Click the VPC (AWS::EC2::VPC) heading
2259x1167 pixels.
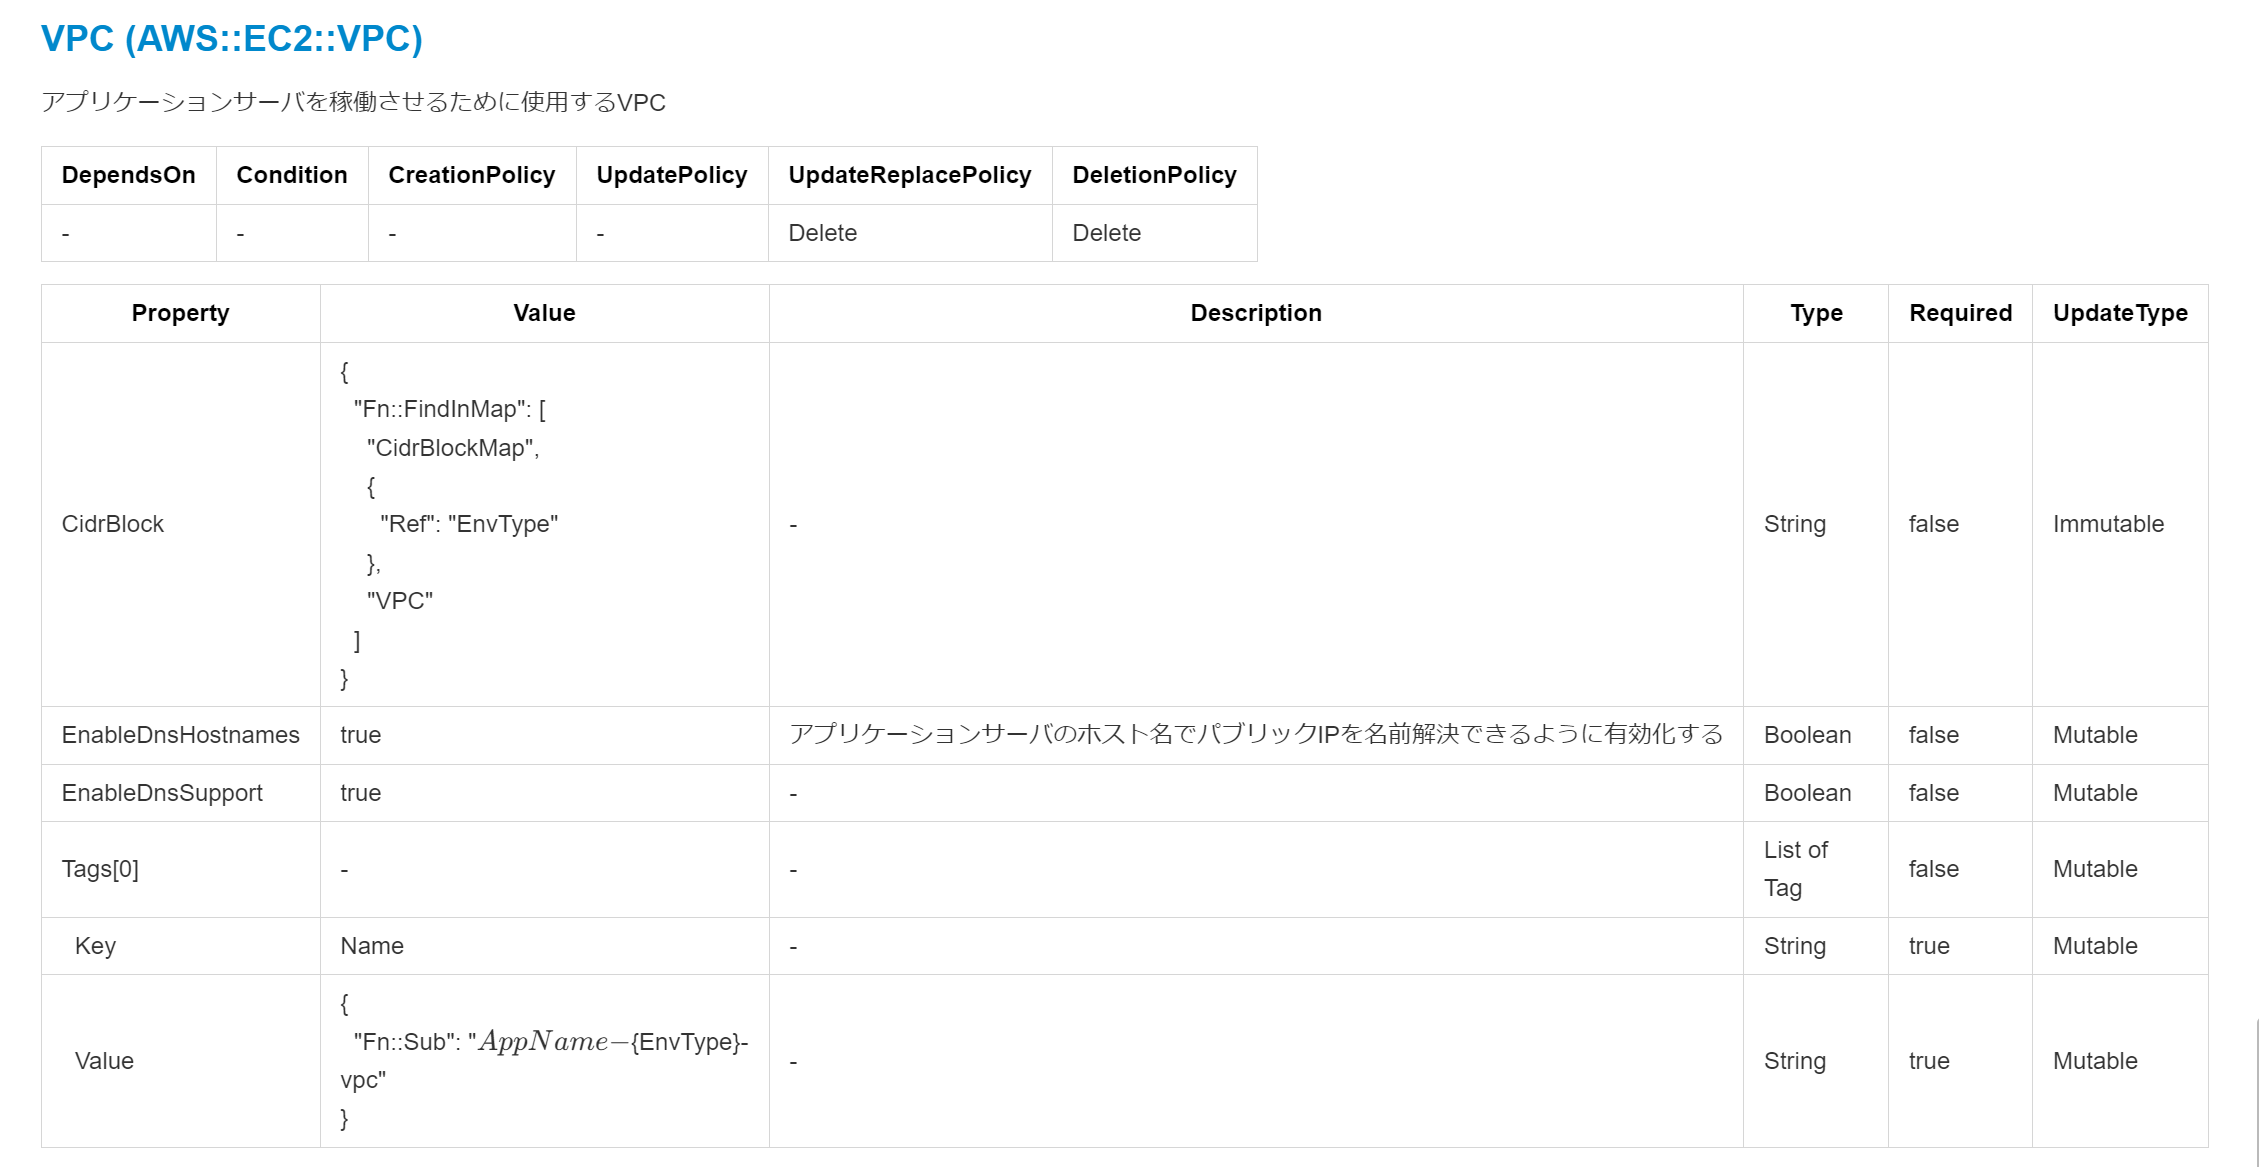[x=232, y=39]
